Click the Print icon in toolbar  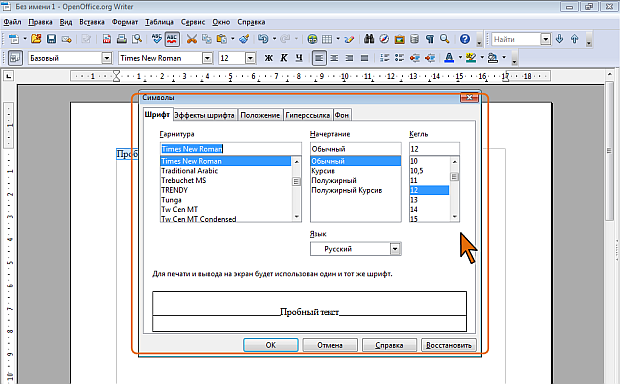tap(122, 39)
